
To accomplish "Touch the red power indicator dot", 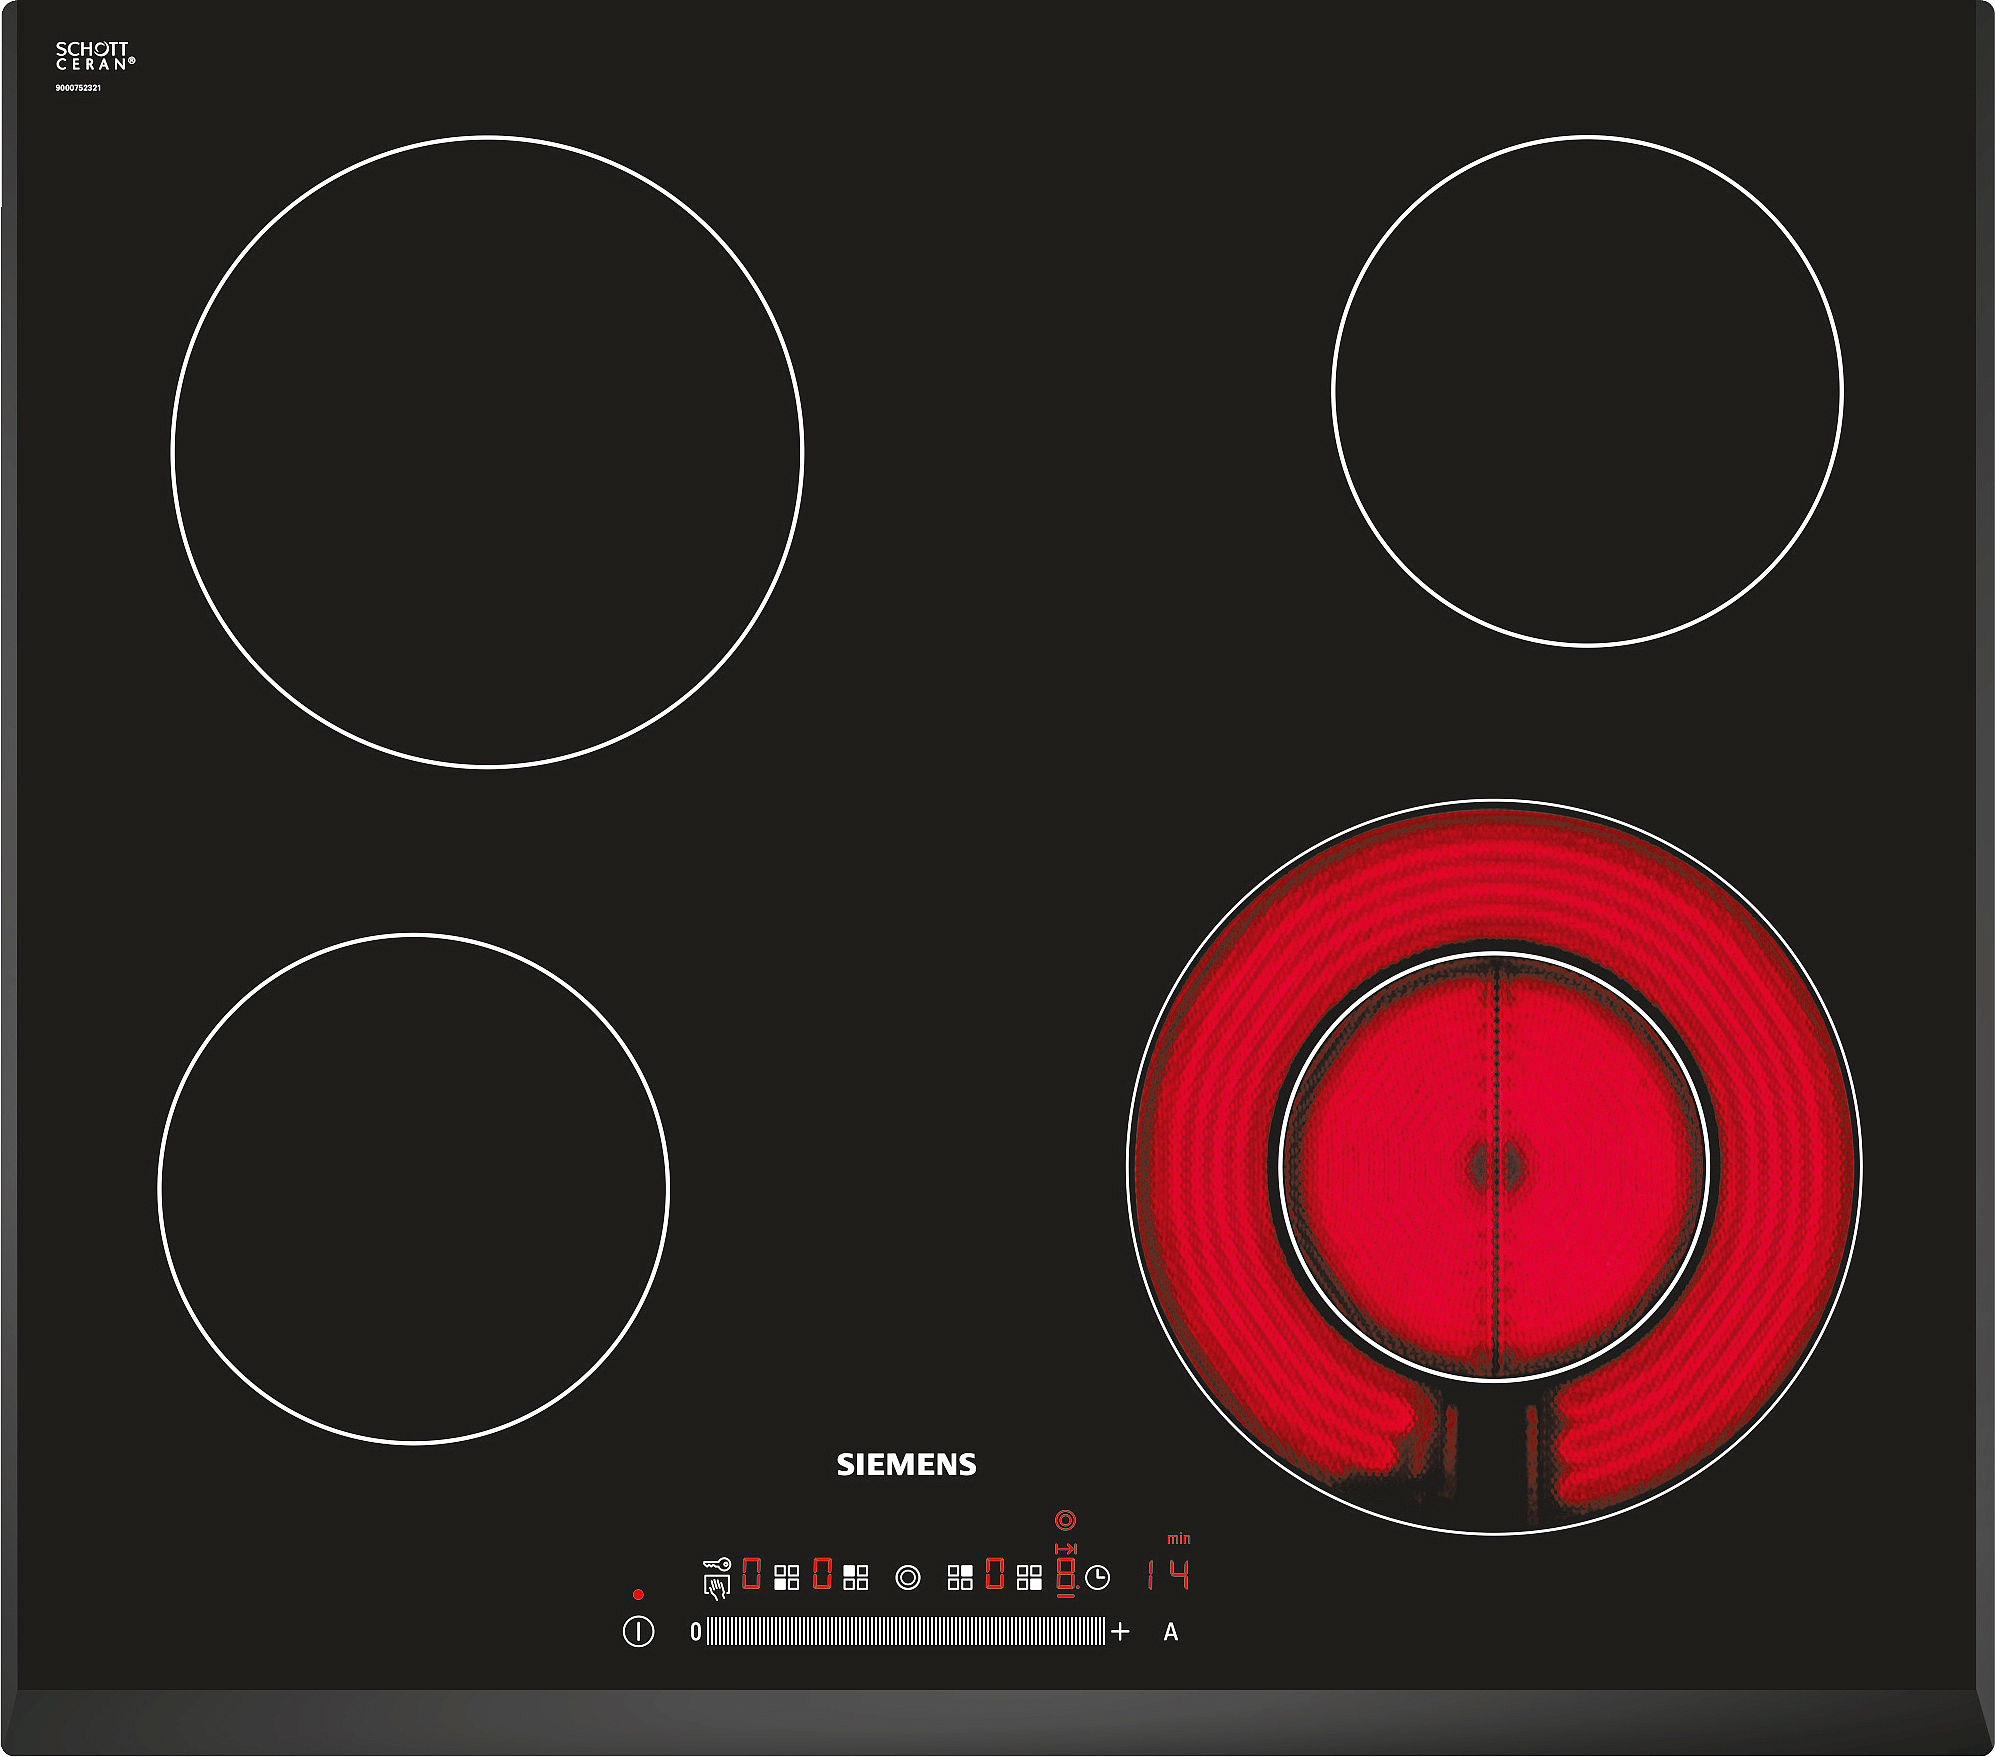I will click(638, 1595).
